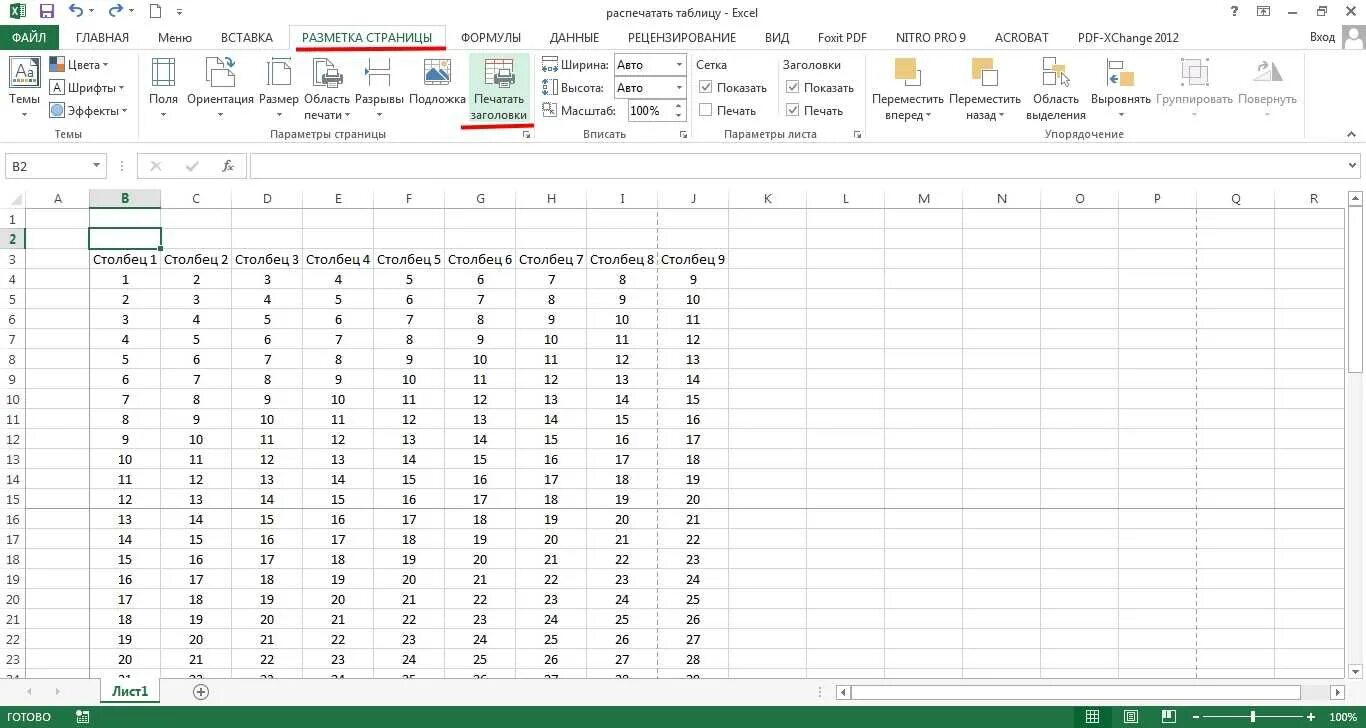Click macro record icon in status bar
1366x728 pixels.
tap(83, 717)
